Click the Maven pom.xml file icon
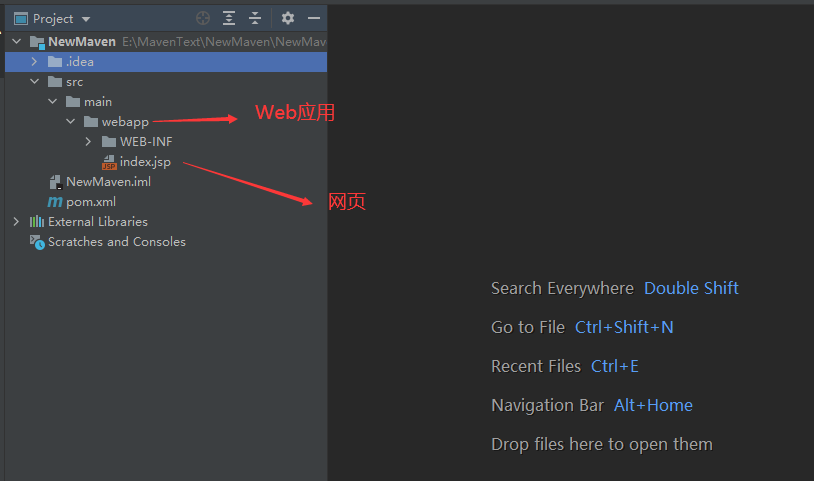The height and width of the screenshot is (481, 814). pos(55,202)
